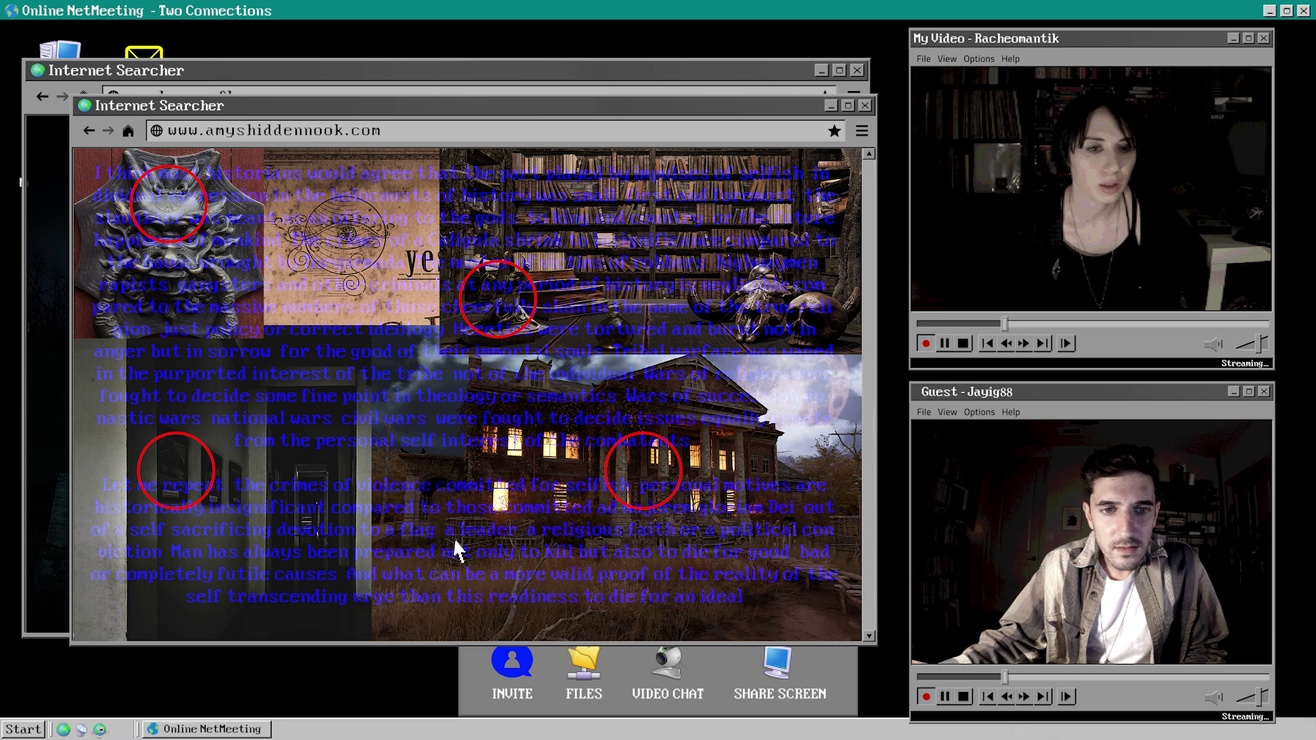Image resolution: width=1316 pixels, height=740 pixels.
Task: Bookmark page with the star icon
Action: 834,131
